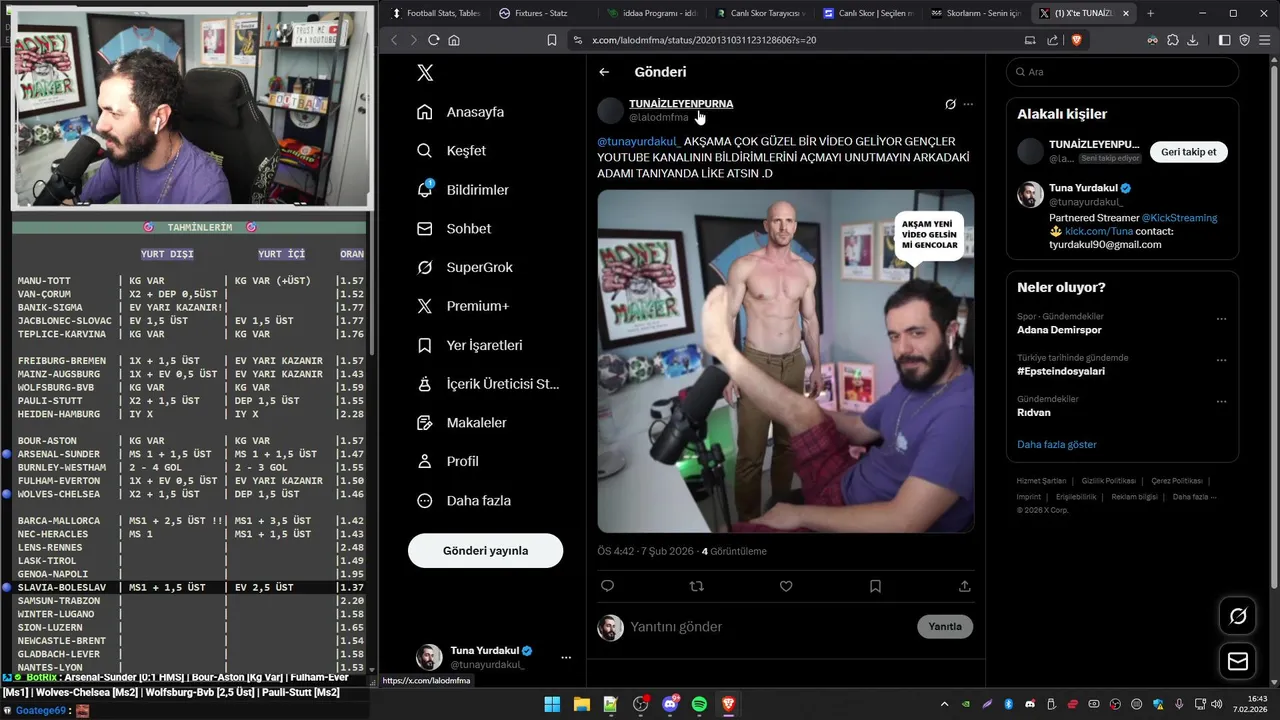Switch to iddaa Programı tab
This screenshot has width=1280, height=720.
tap(650, 13)
